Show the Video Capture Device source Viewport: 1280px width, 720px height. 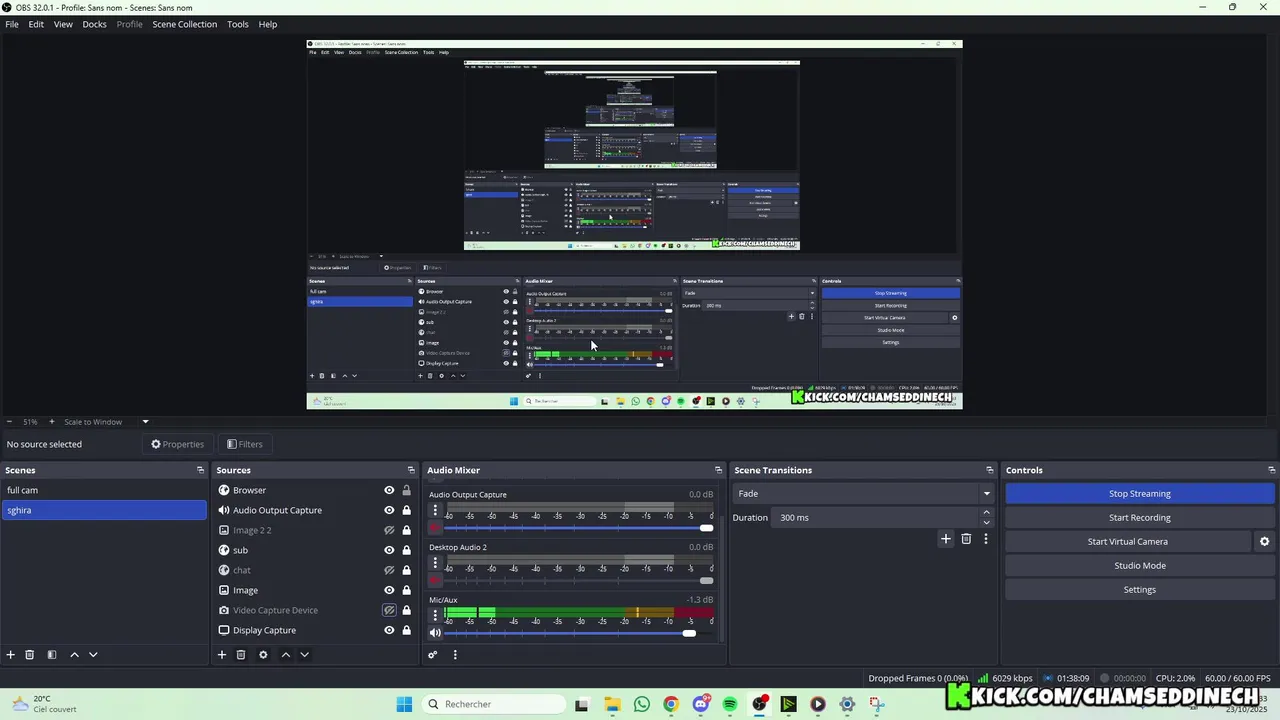[389, 610]
